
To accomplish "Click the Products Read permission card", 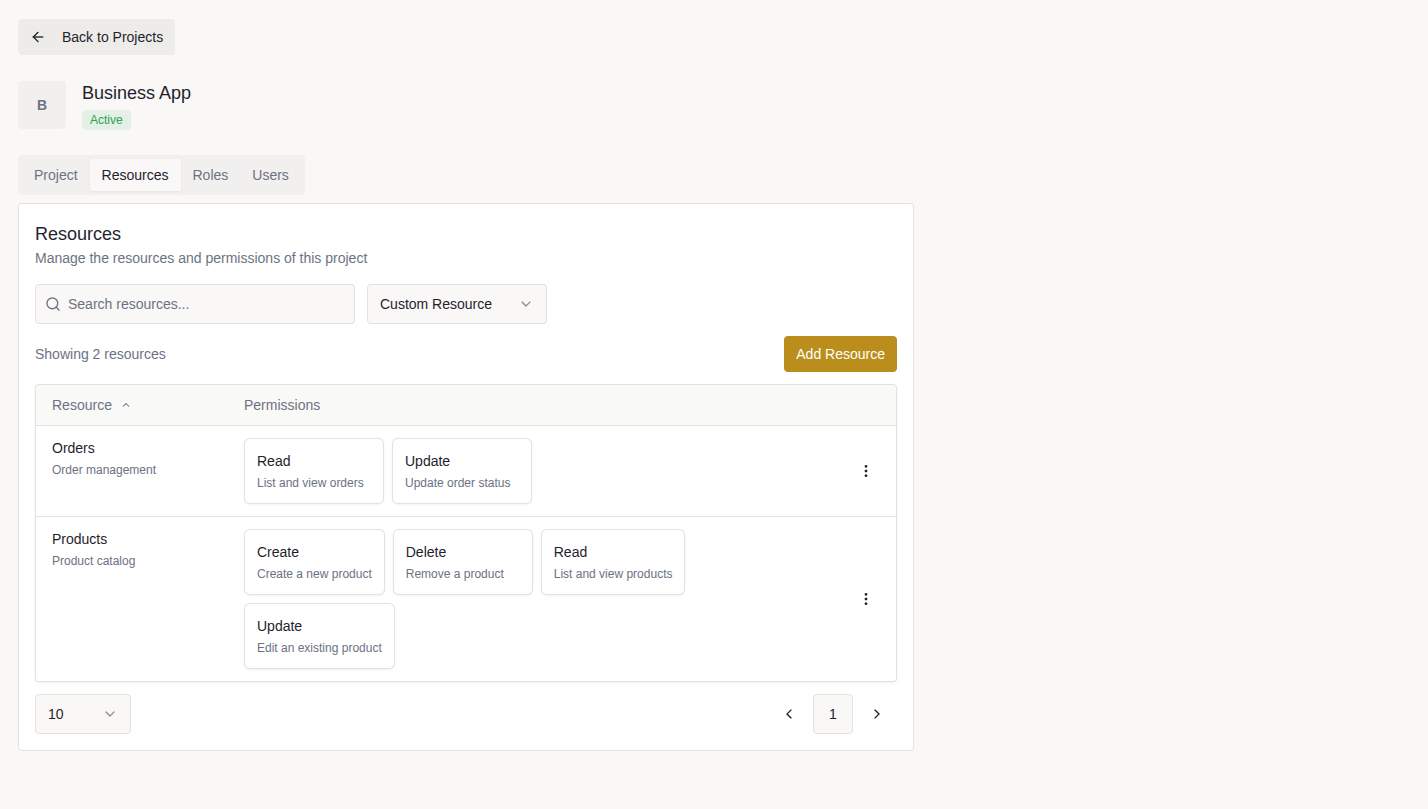I will [613, 562].
